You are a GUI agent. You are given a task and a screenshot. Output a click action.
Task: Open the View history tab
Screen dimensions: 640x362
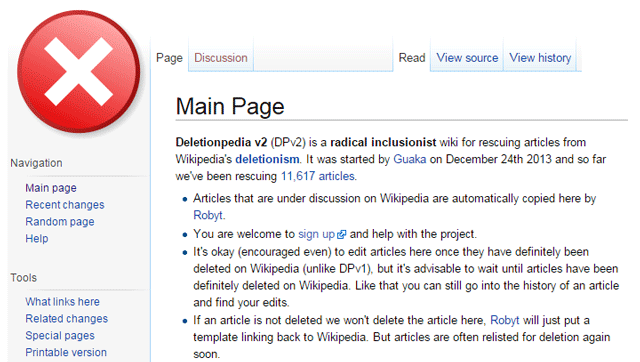[540, 58]
